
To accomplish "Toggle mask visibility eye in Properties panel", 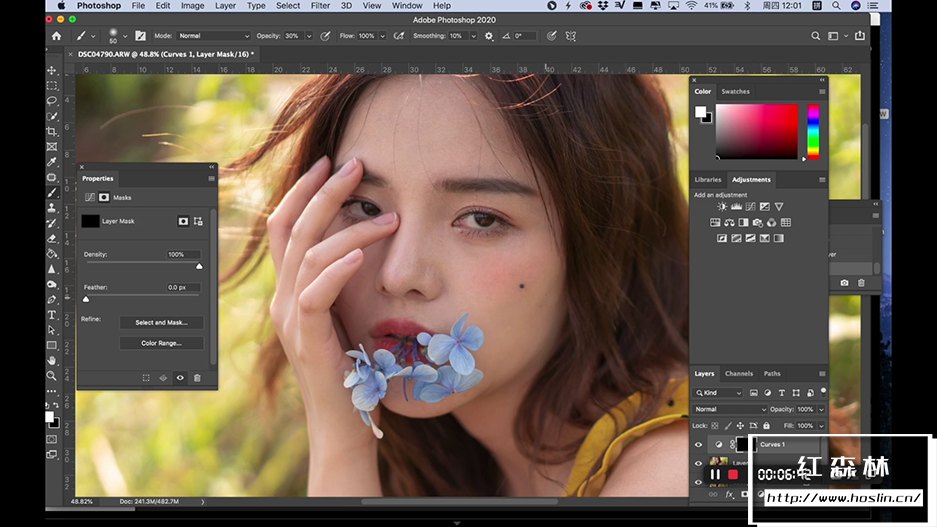I will point(180,378).
